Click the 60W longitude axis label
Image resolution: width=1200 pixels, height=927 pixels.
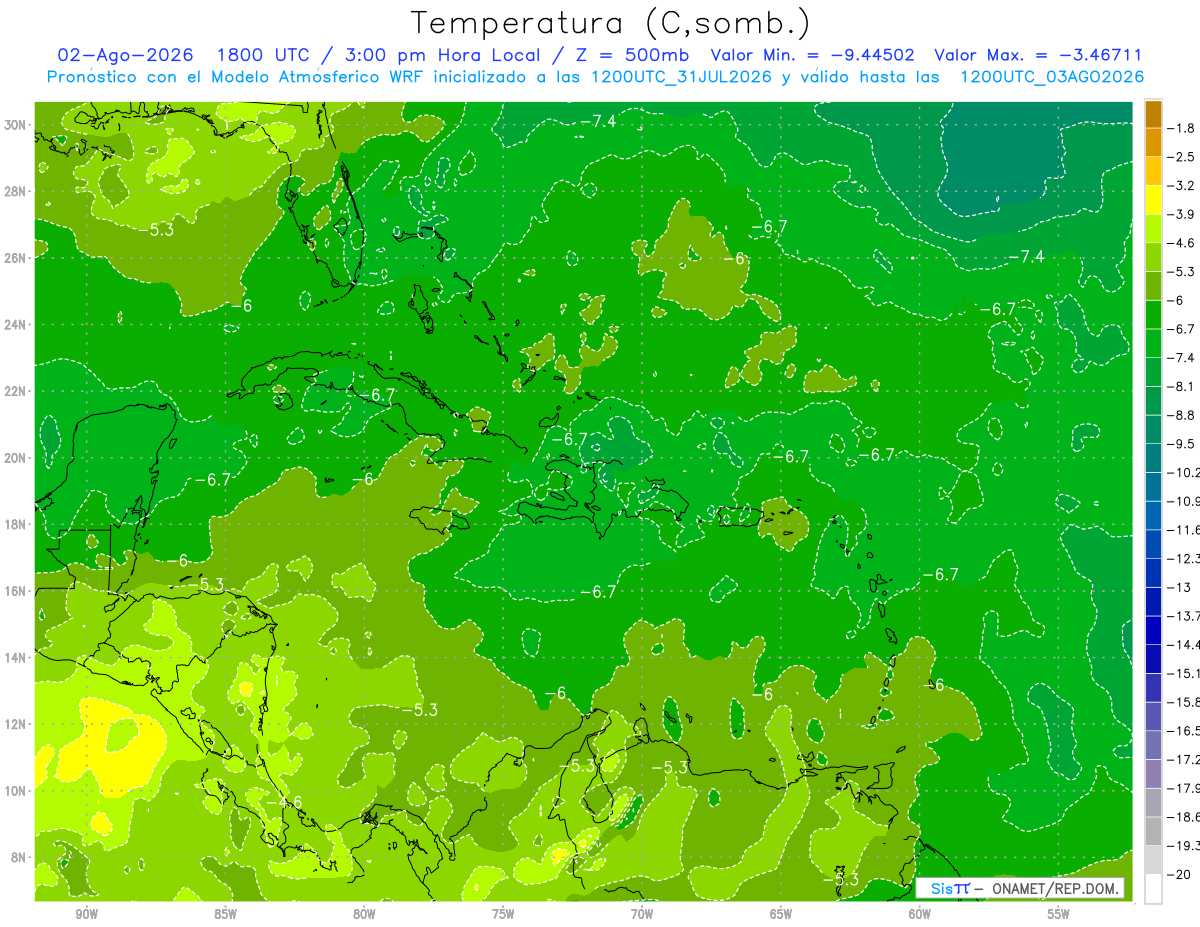[x=921, y=914]
